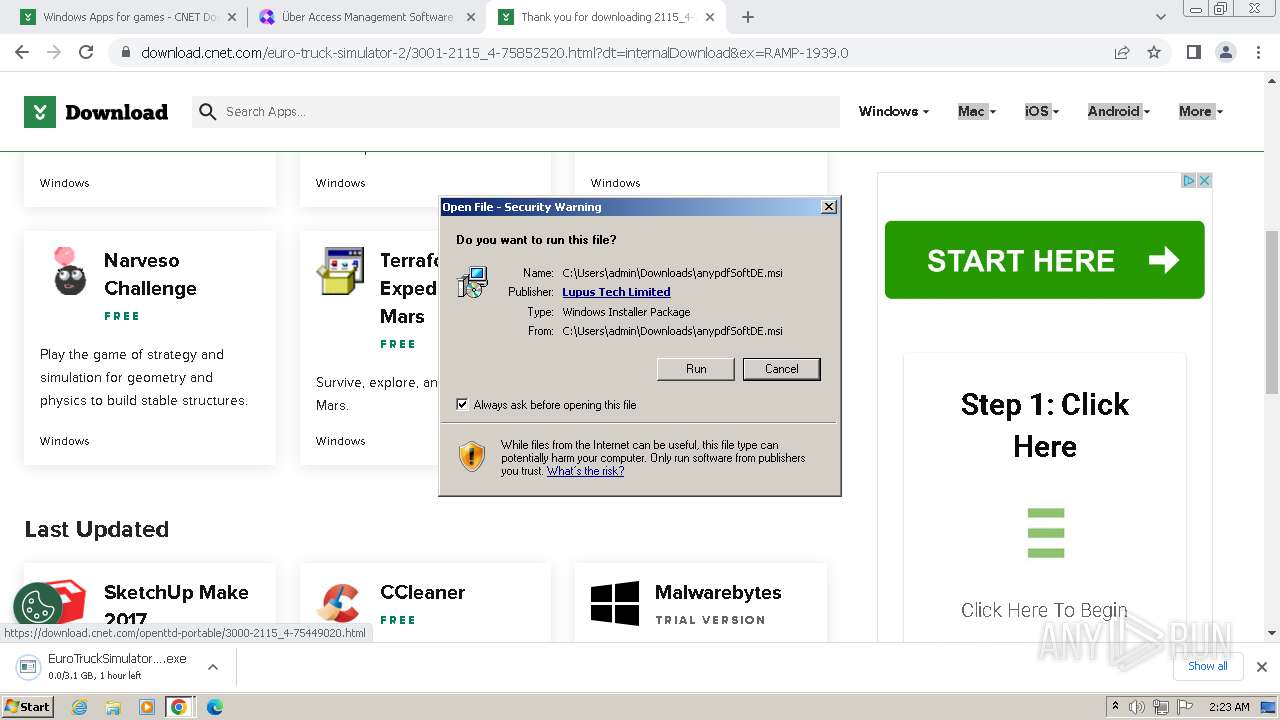Bookmark this page with the star icon
This screenshot has width=1280, height=720.
1154,52
